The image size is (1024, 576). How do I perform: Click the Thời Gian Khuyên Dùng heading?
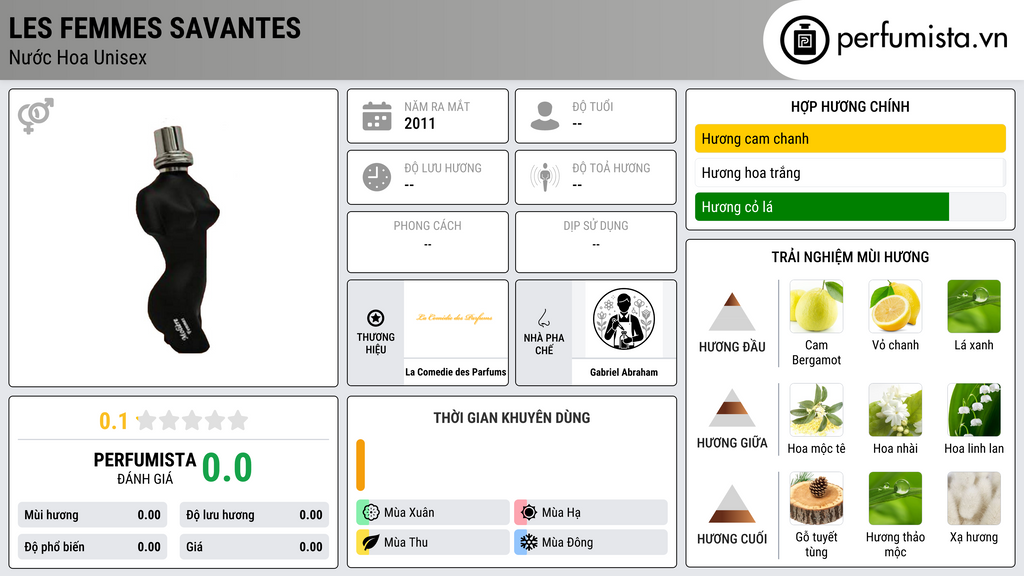(511, 418)
